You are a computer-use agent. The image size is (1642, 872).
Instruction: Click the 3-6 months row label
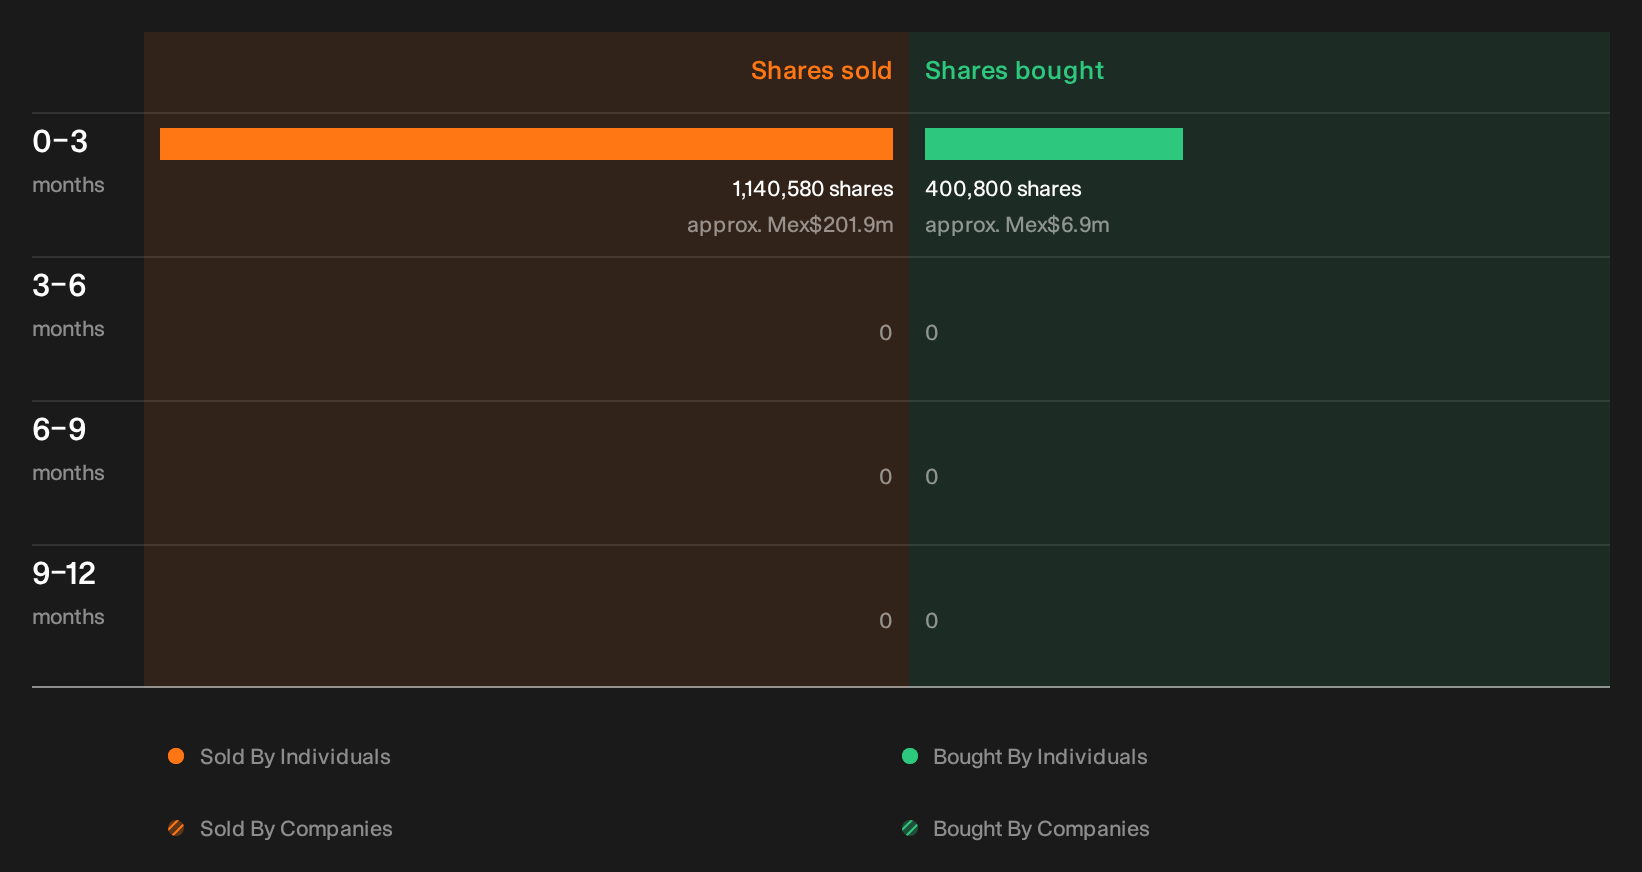(x=68, y=306)
